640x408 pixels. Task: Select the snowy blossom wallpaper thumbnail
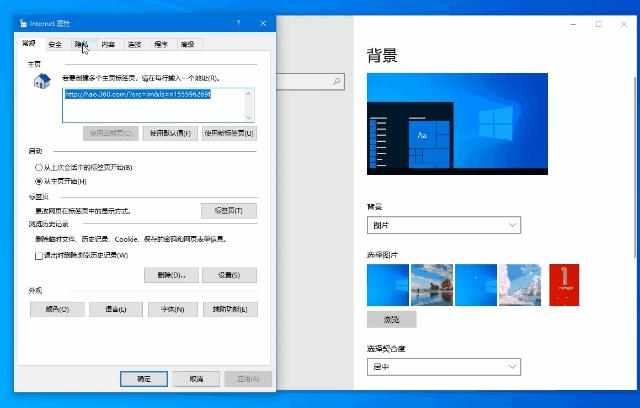coord(520,285)
